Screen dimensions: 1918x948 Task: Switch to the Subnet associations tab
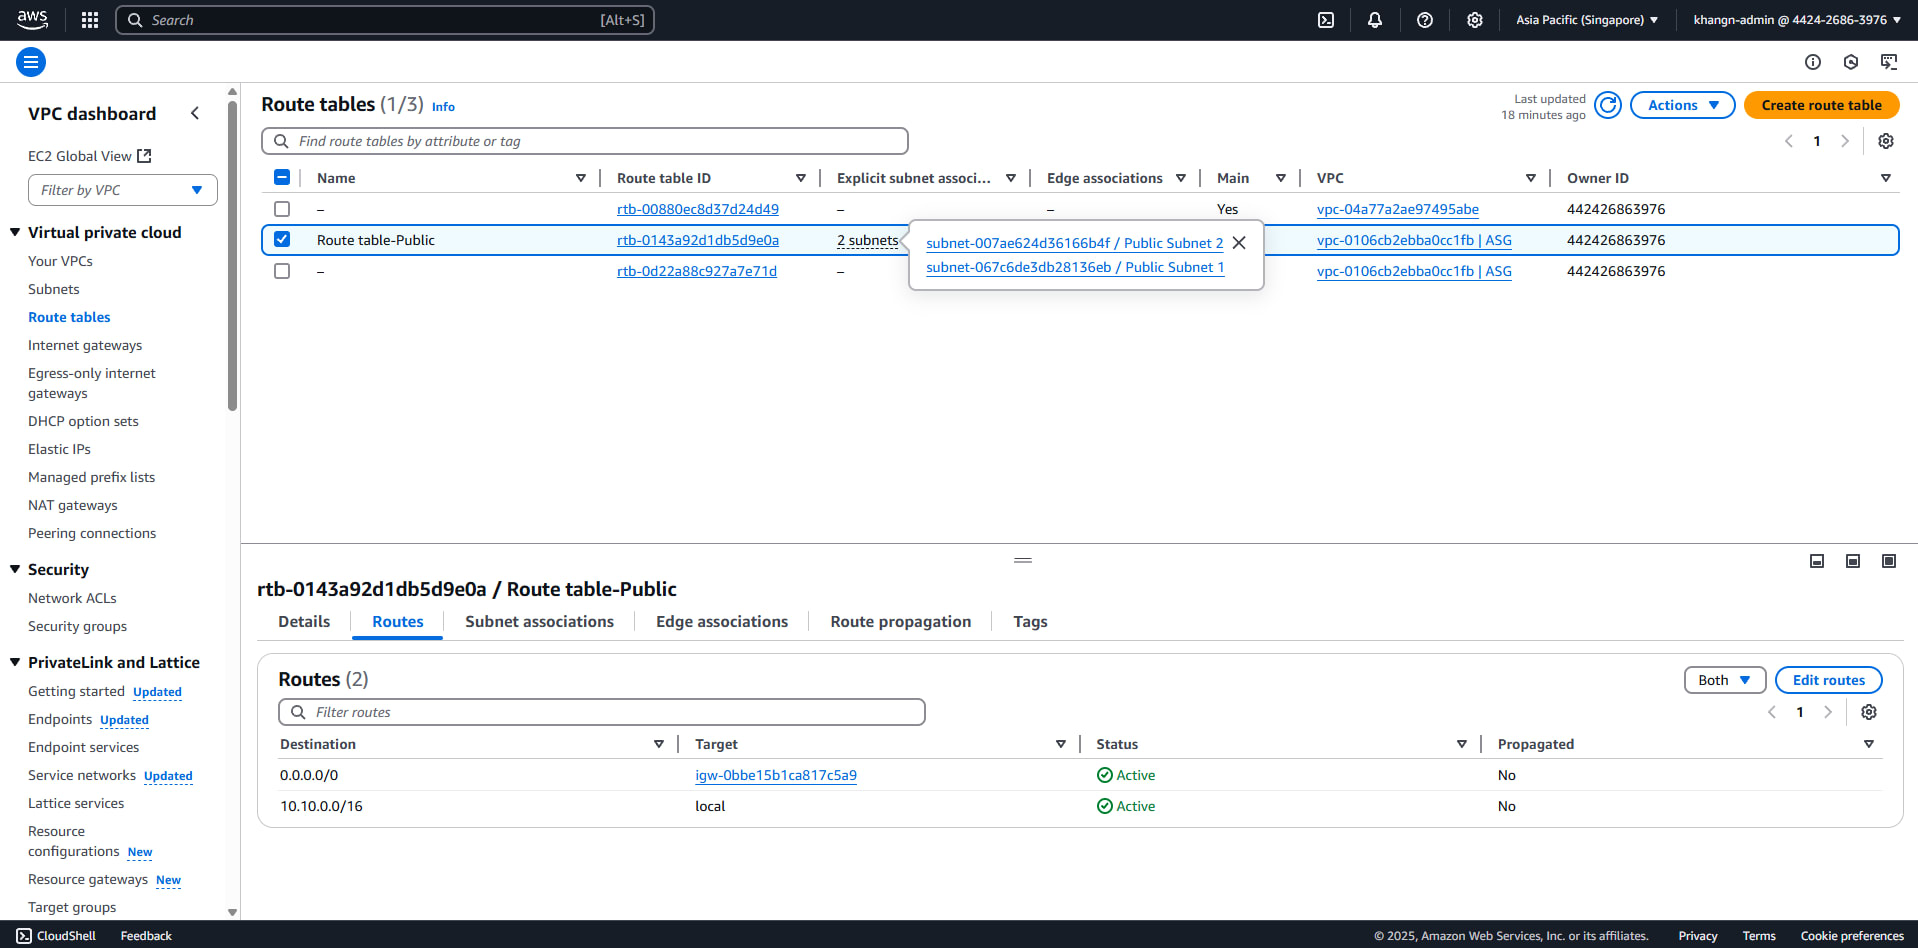click(x=540, y=621)
